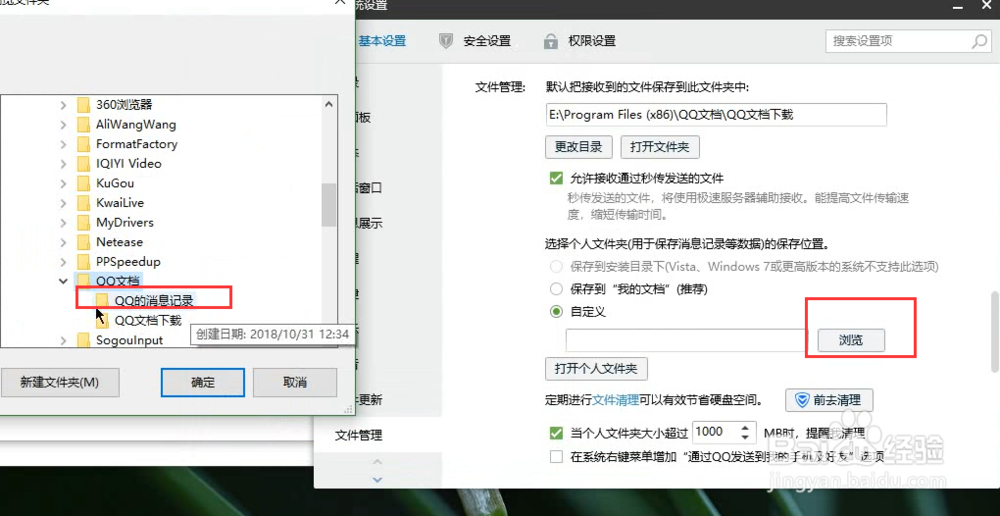
Task: Select 保存到“我的文档”(推荐) radio option
Action: (556, 289)
